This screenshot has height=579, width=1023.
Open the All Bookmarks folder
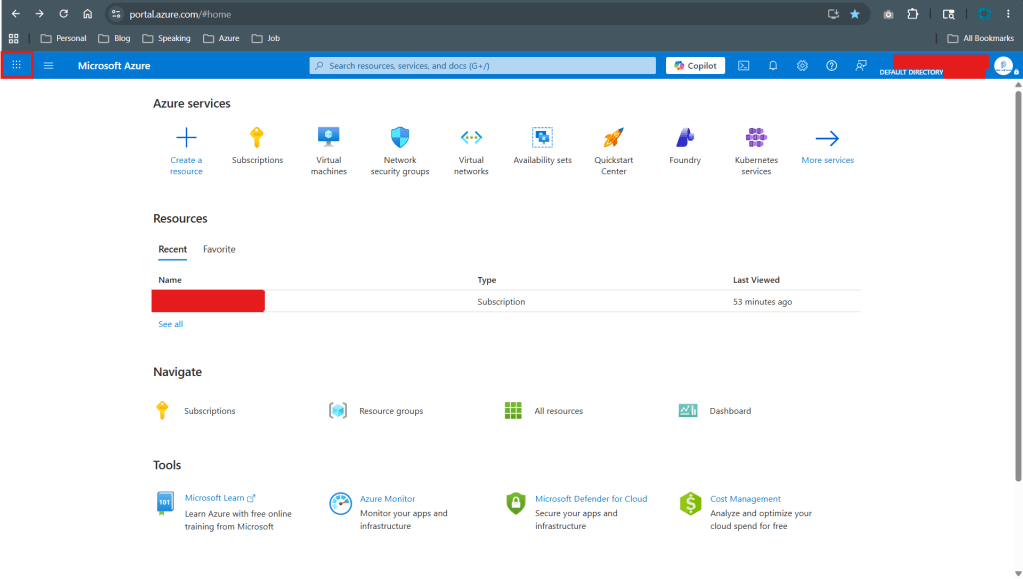click(x=981, y=39)
